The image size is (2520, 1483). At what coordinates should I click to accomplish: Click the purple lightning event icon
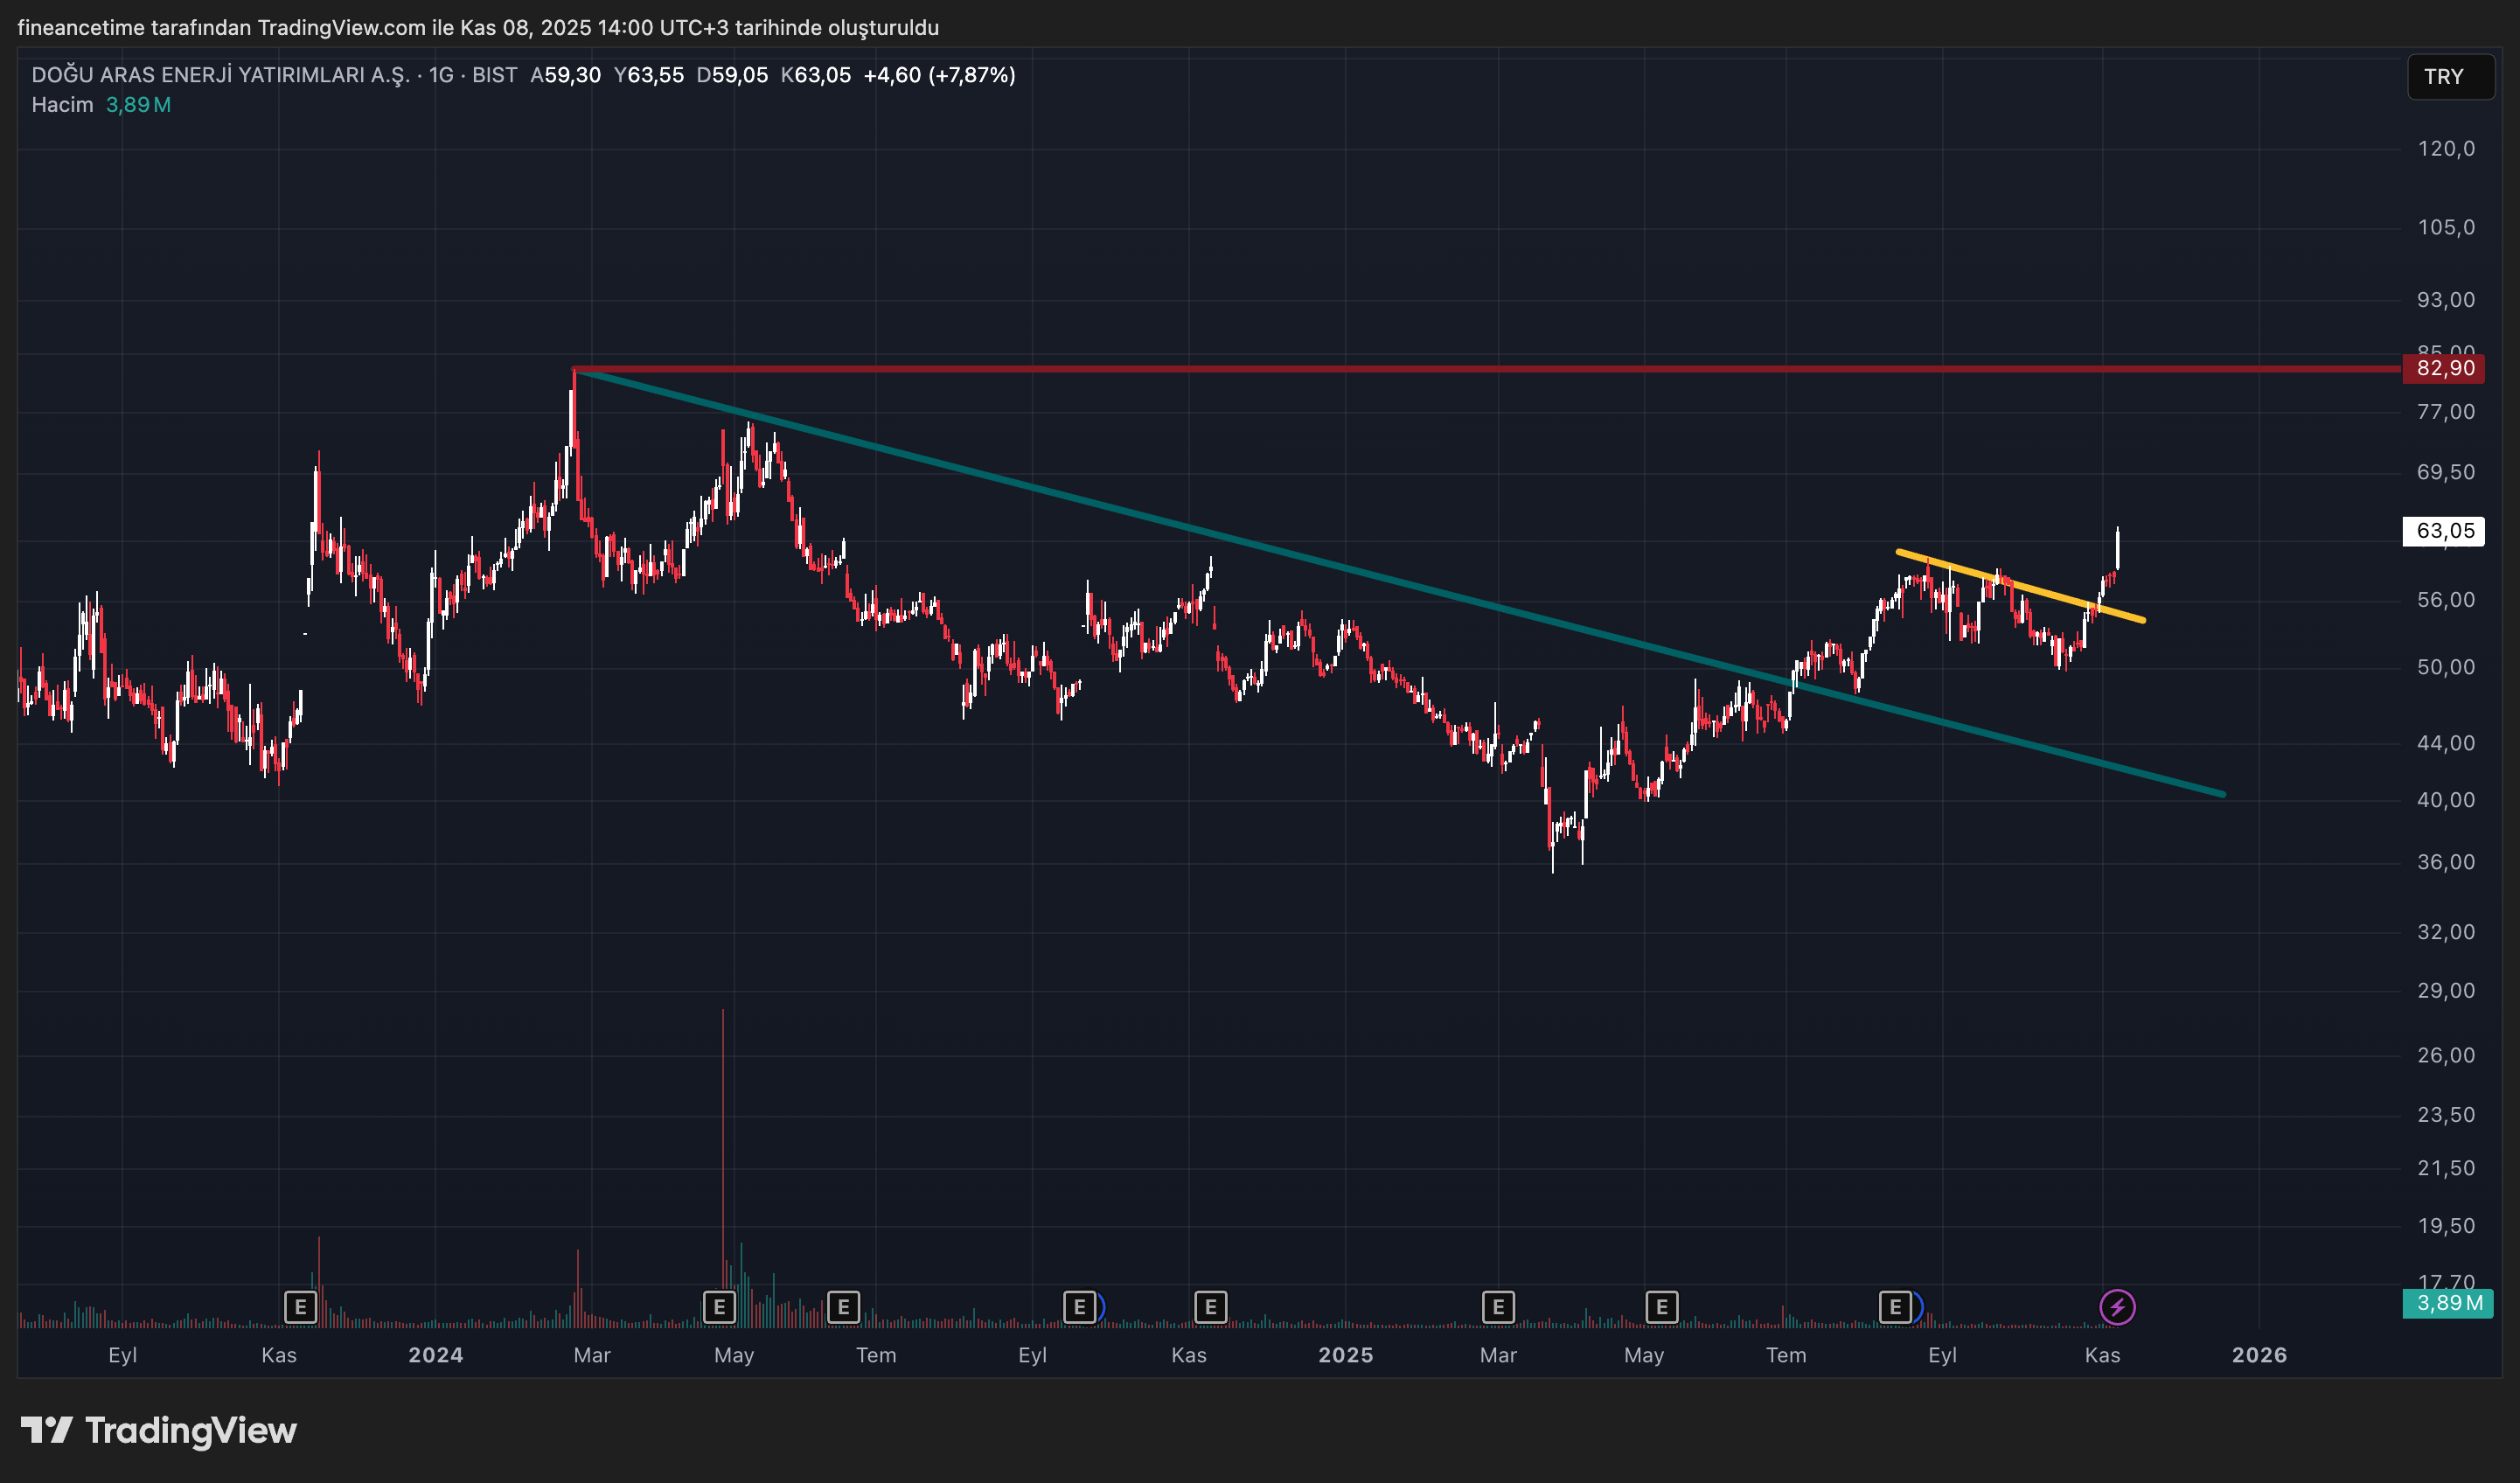tap(2116, 1306)
